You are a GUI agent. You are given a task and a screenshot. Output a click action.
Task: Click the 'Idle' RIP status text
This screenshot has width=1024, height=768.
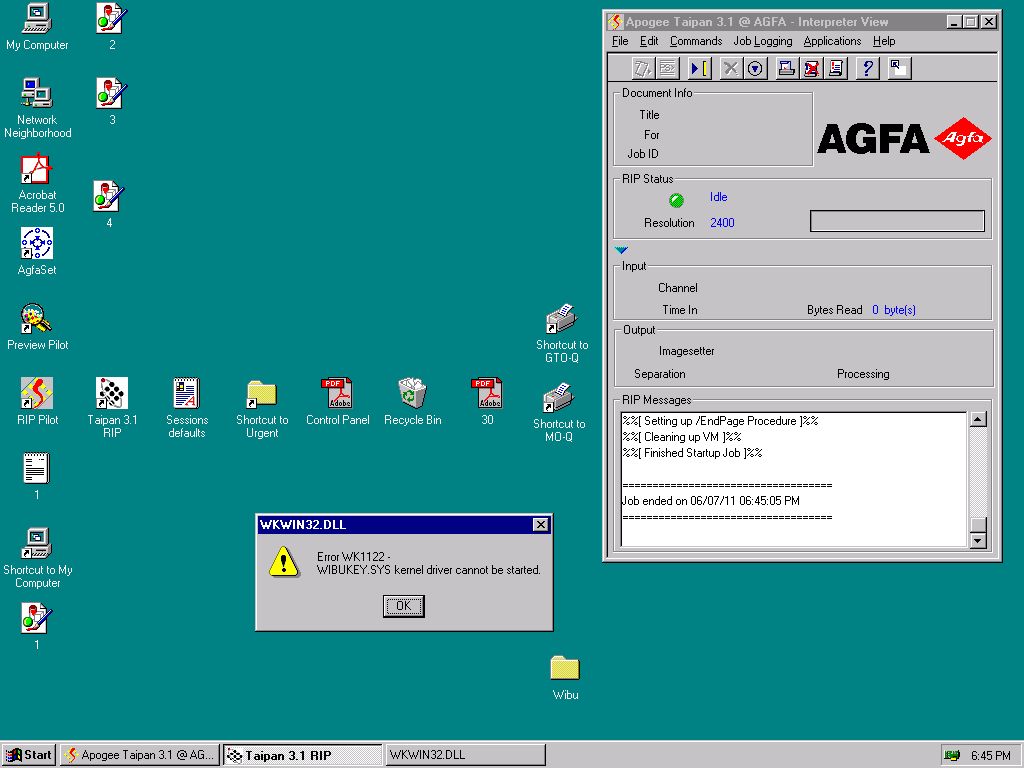point(718,197)
